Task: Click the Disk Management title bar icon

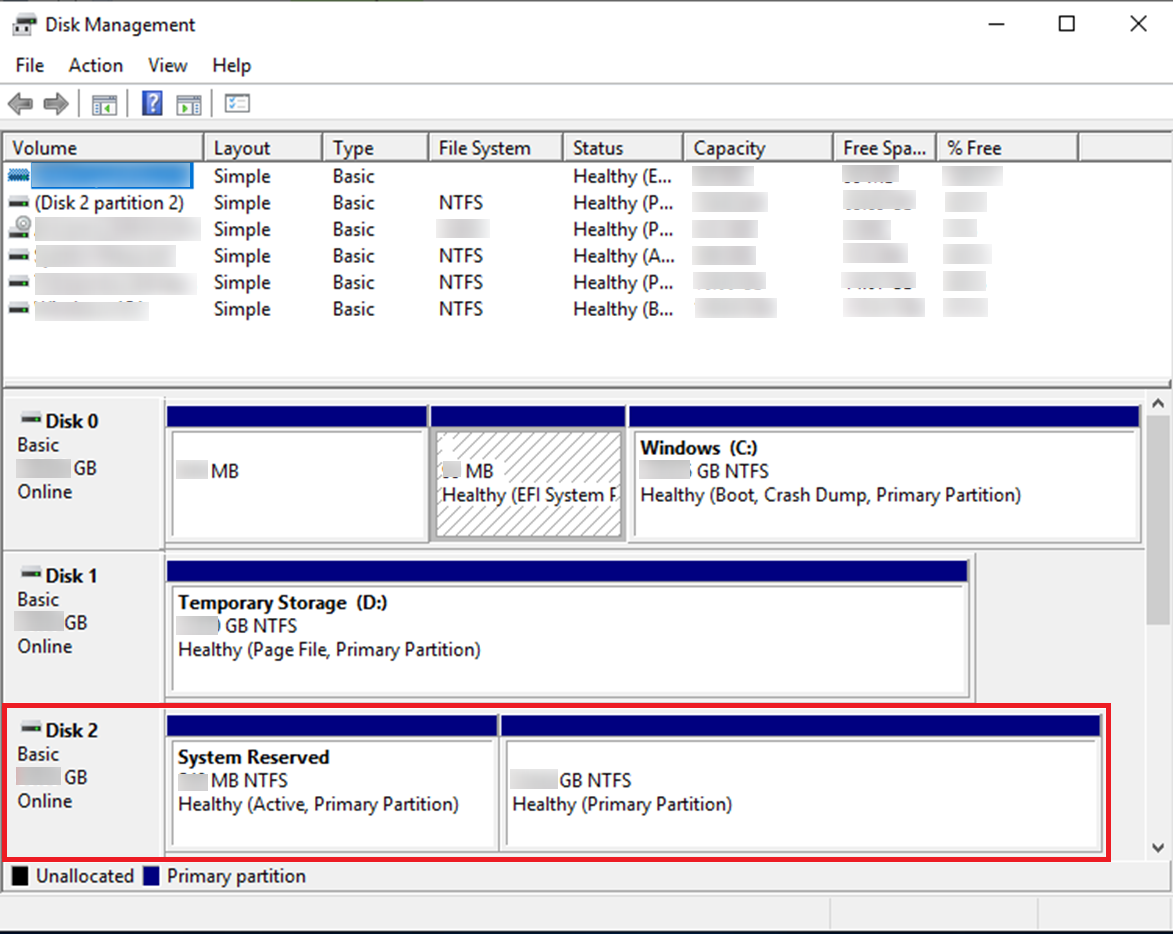Action: pos(23,25)
